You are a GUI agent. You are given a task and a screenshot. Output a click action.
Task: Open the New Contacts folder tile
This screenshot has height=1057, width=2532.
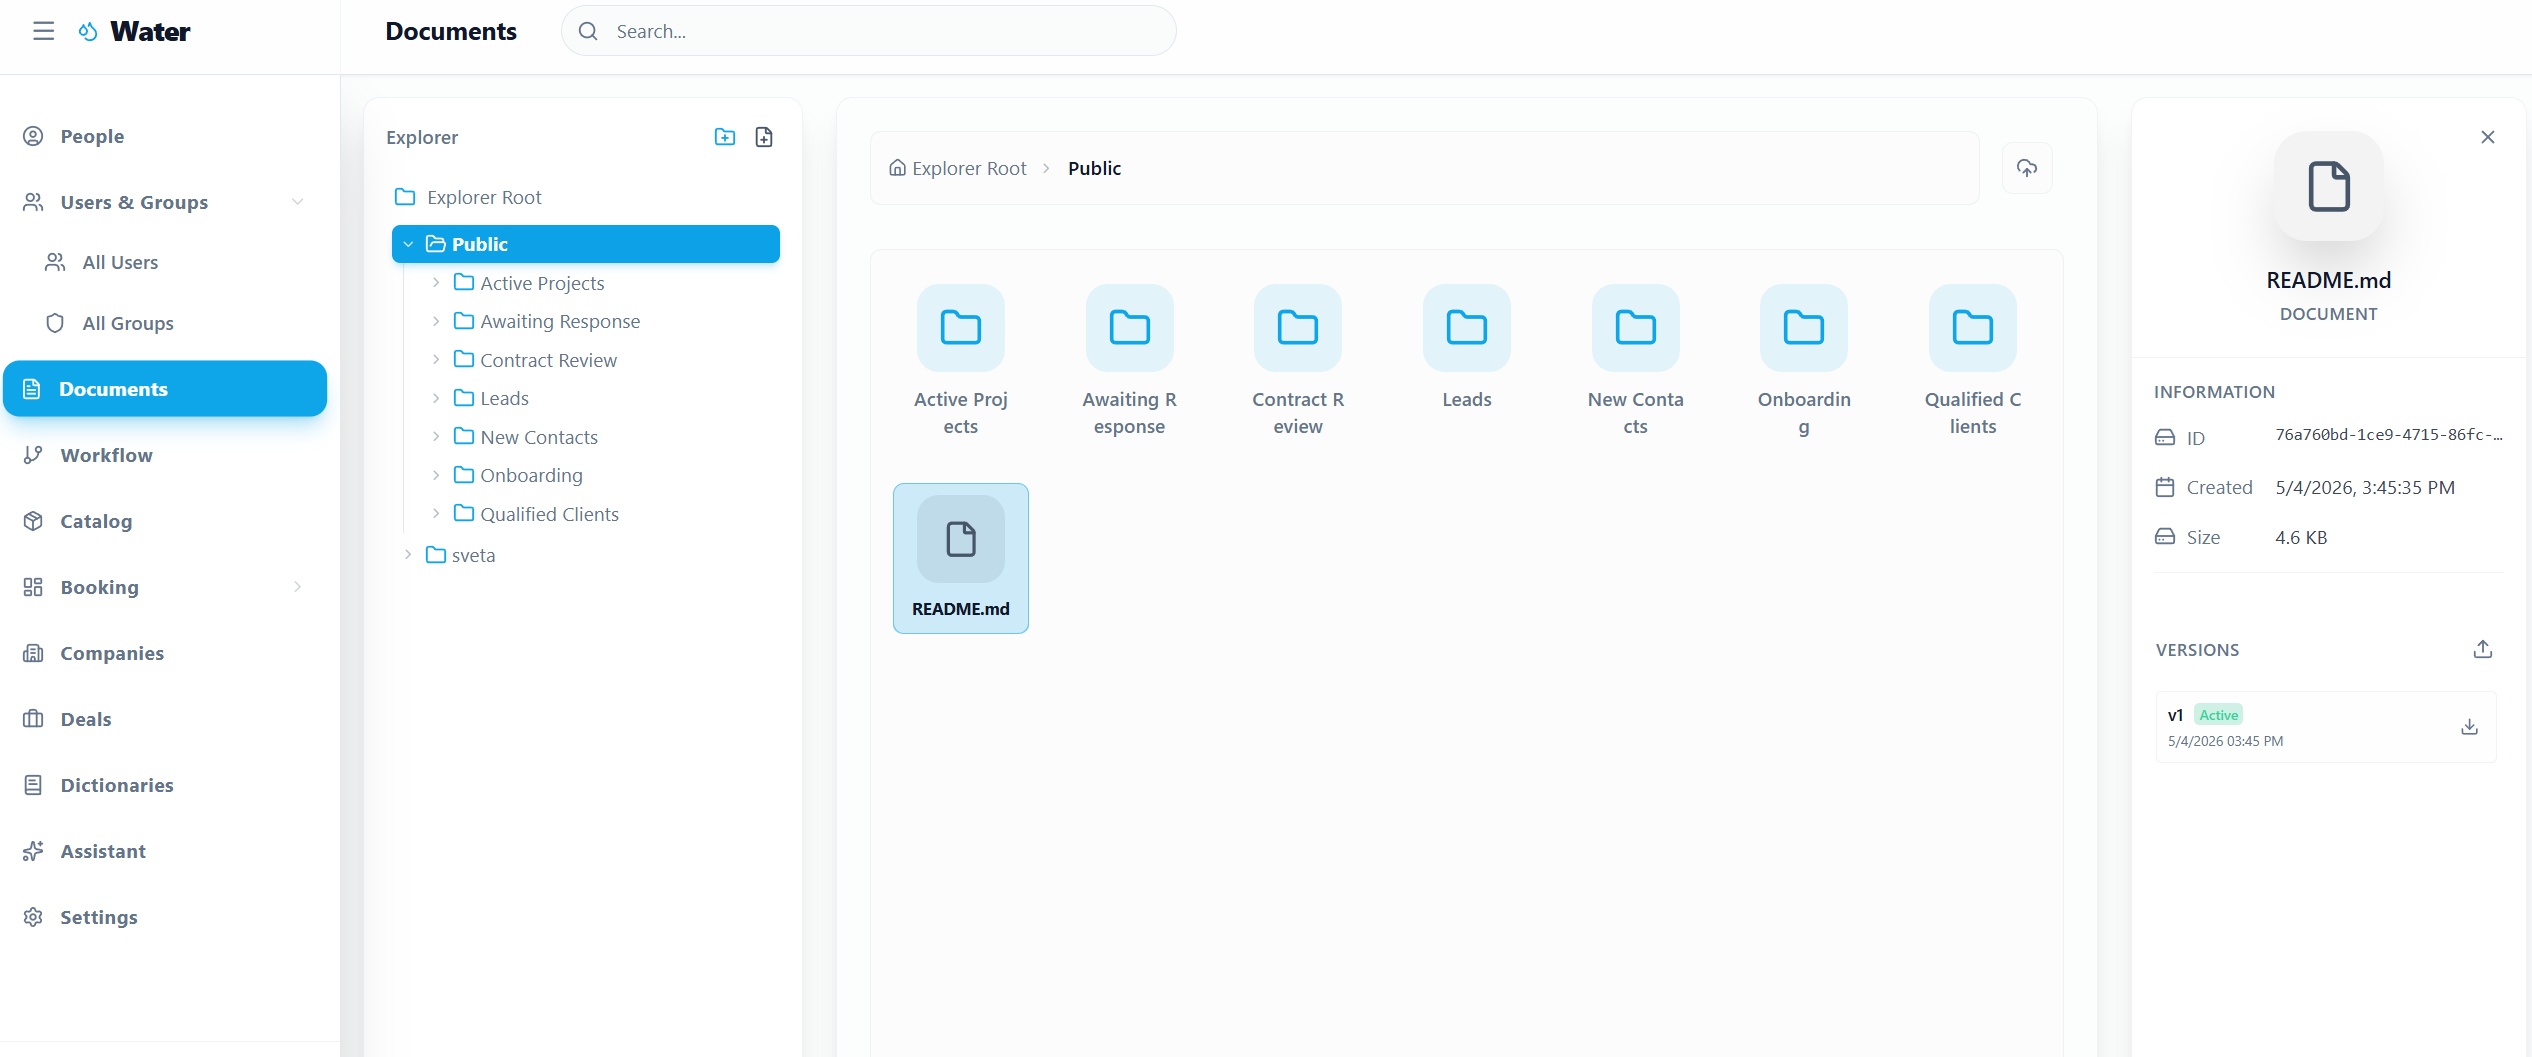pos(1635,362)
